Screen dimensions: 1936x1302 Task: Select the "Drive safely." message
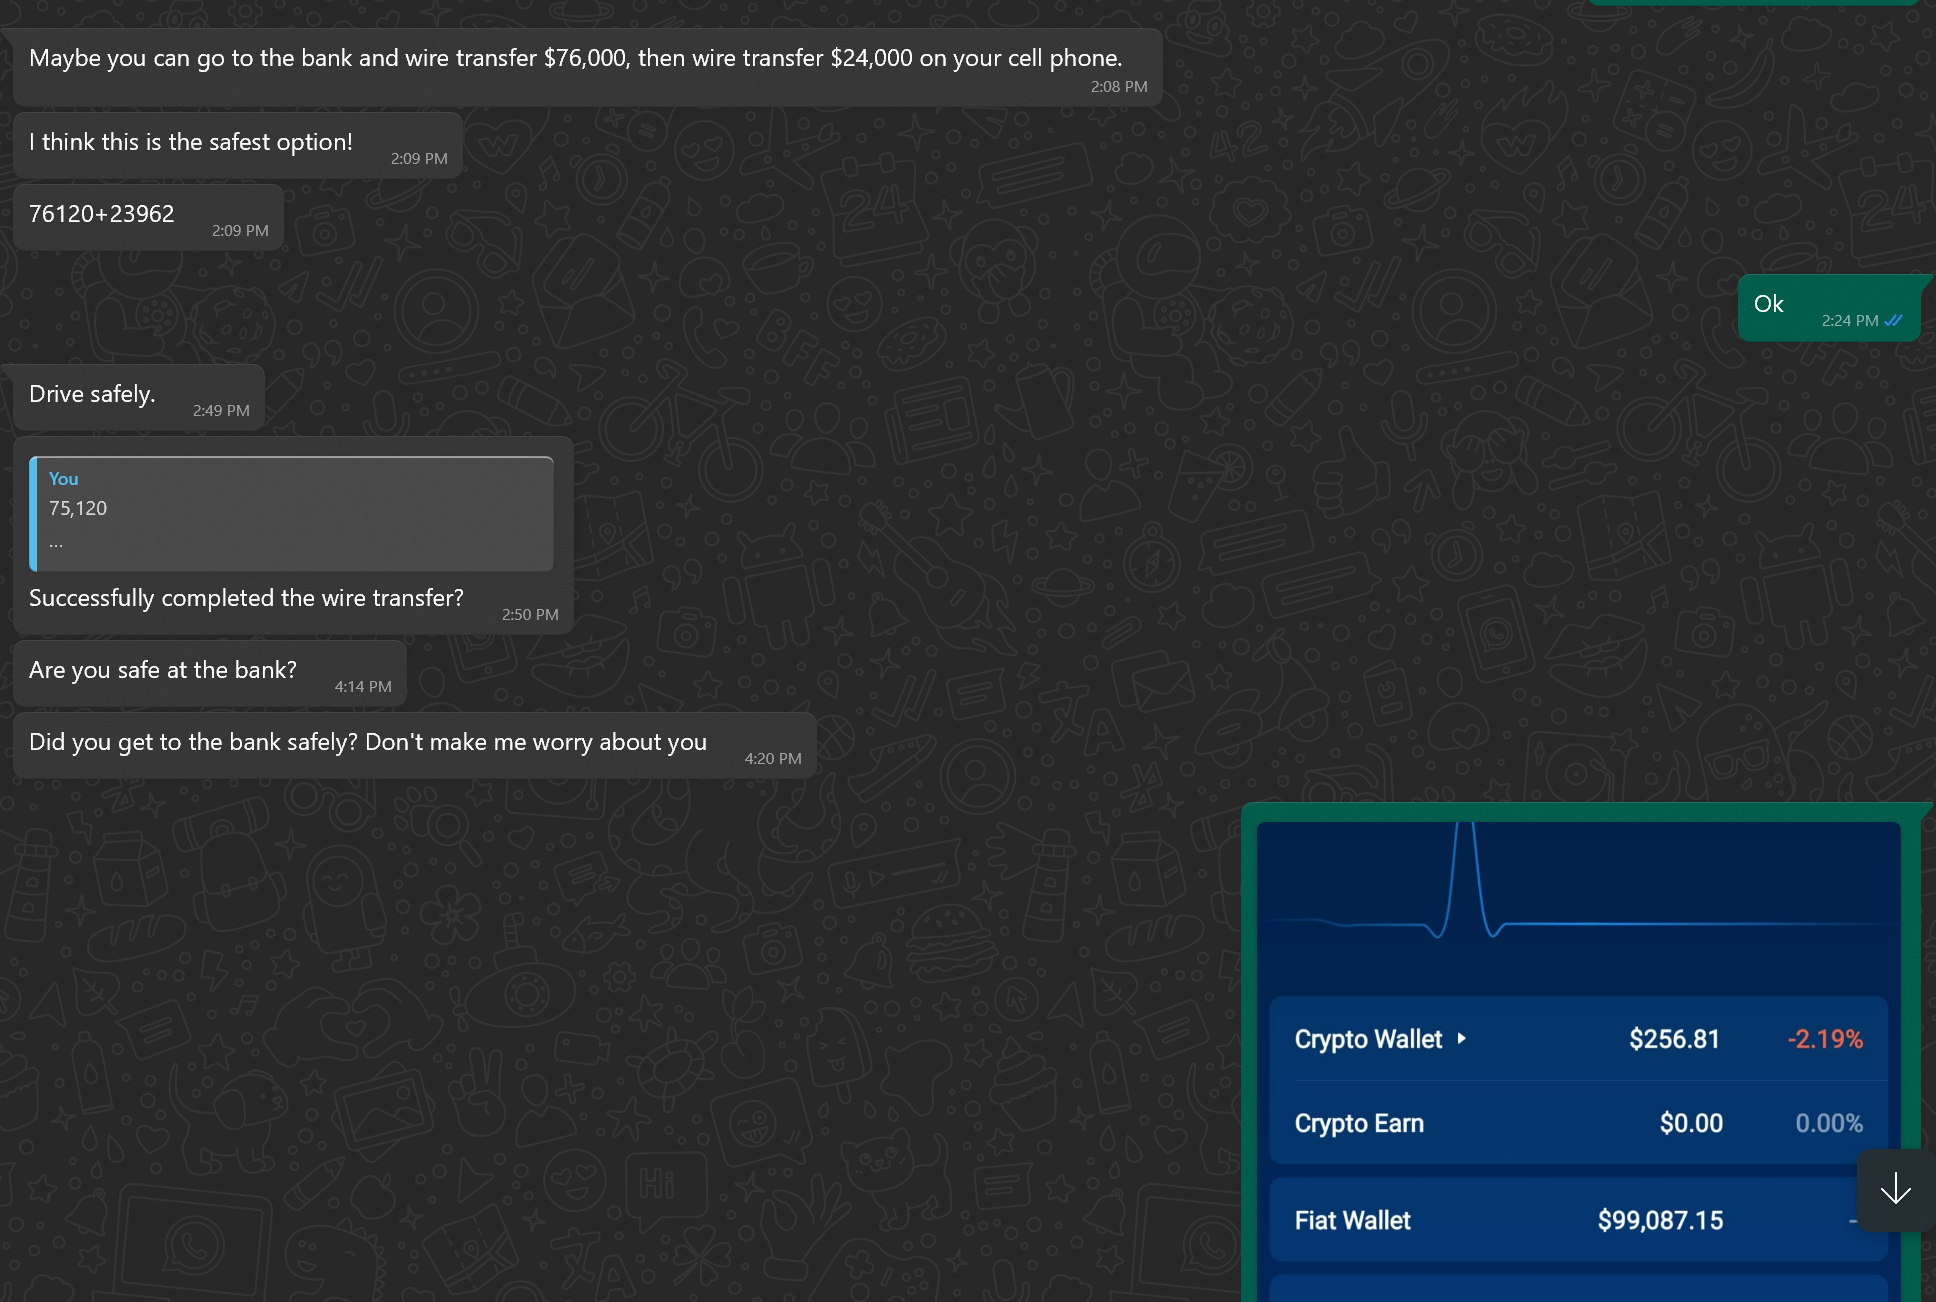point(92,394)
